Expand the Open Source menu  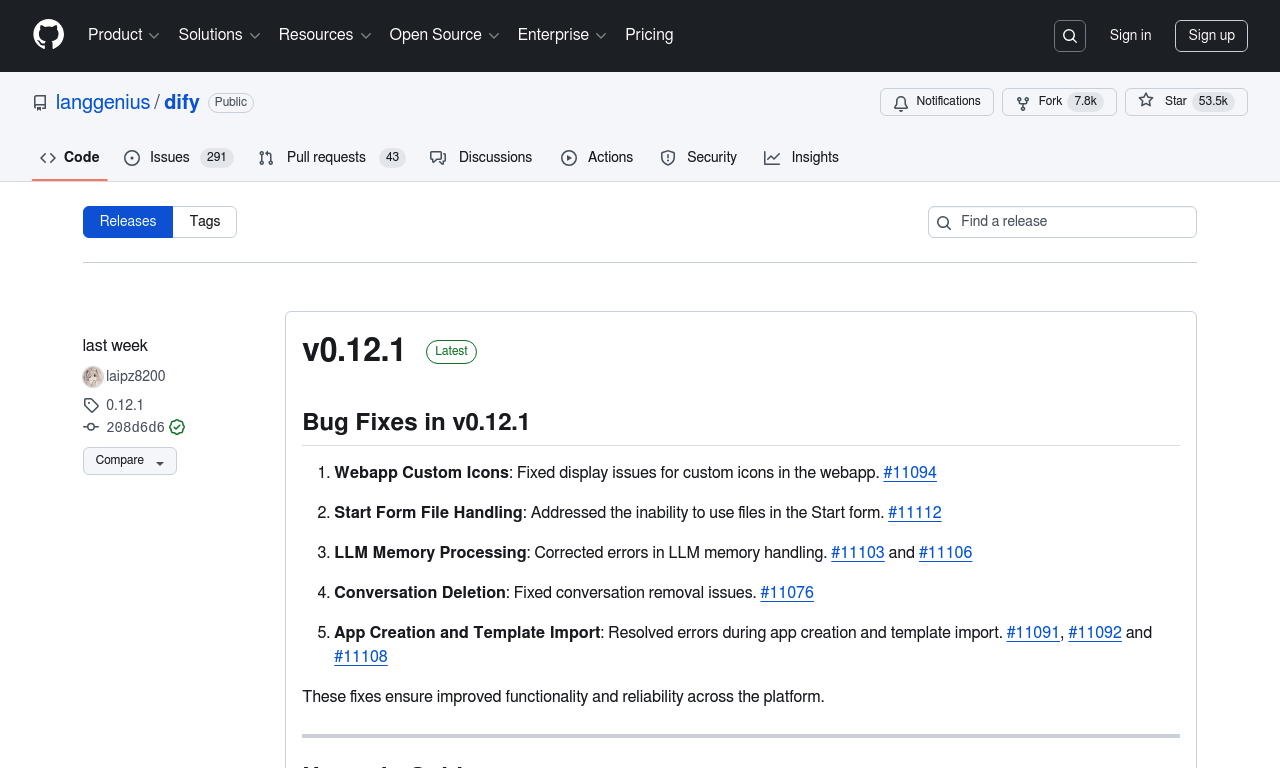click(445, 35)
